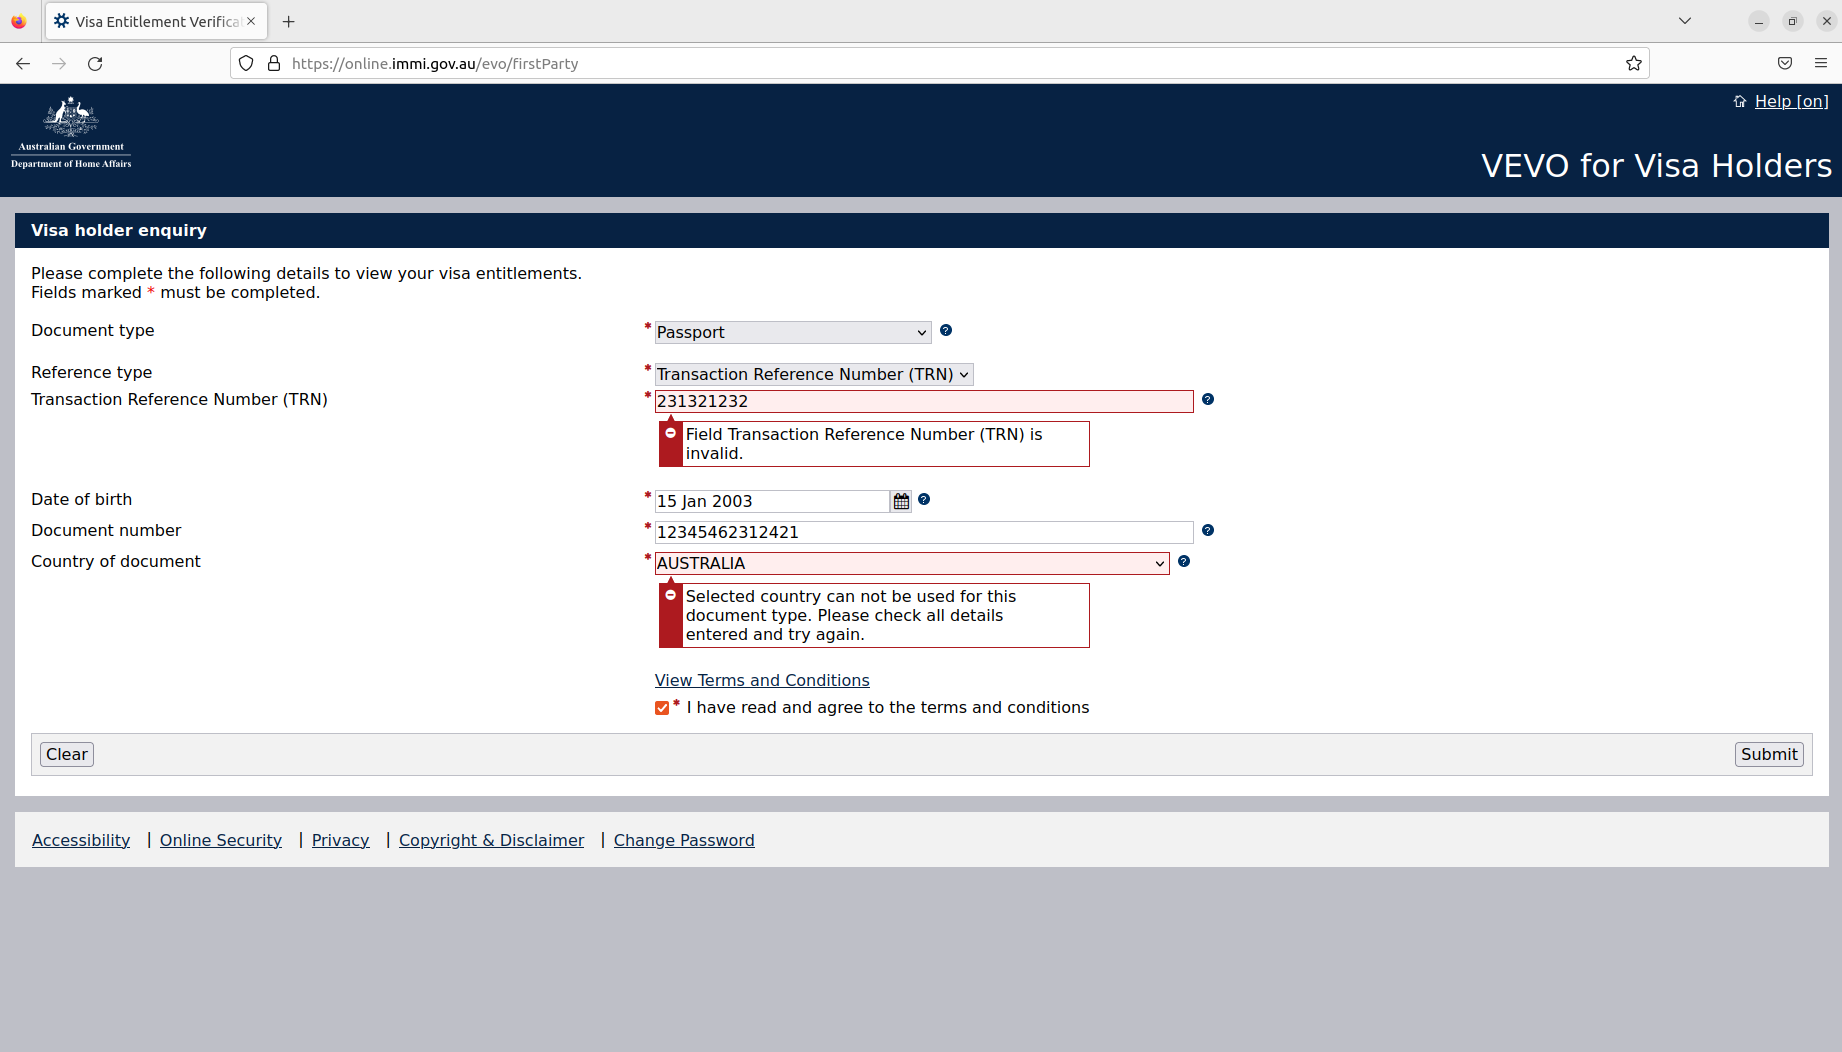Open help for Document type field
This screenshot has width=1842, height=1052.
pyautogui.click(x=946, y=330)
